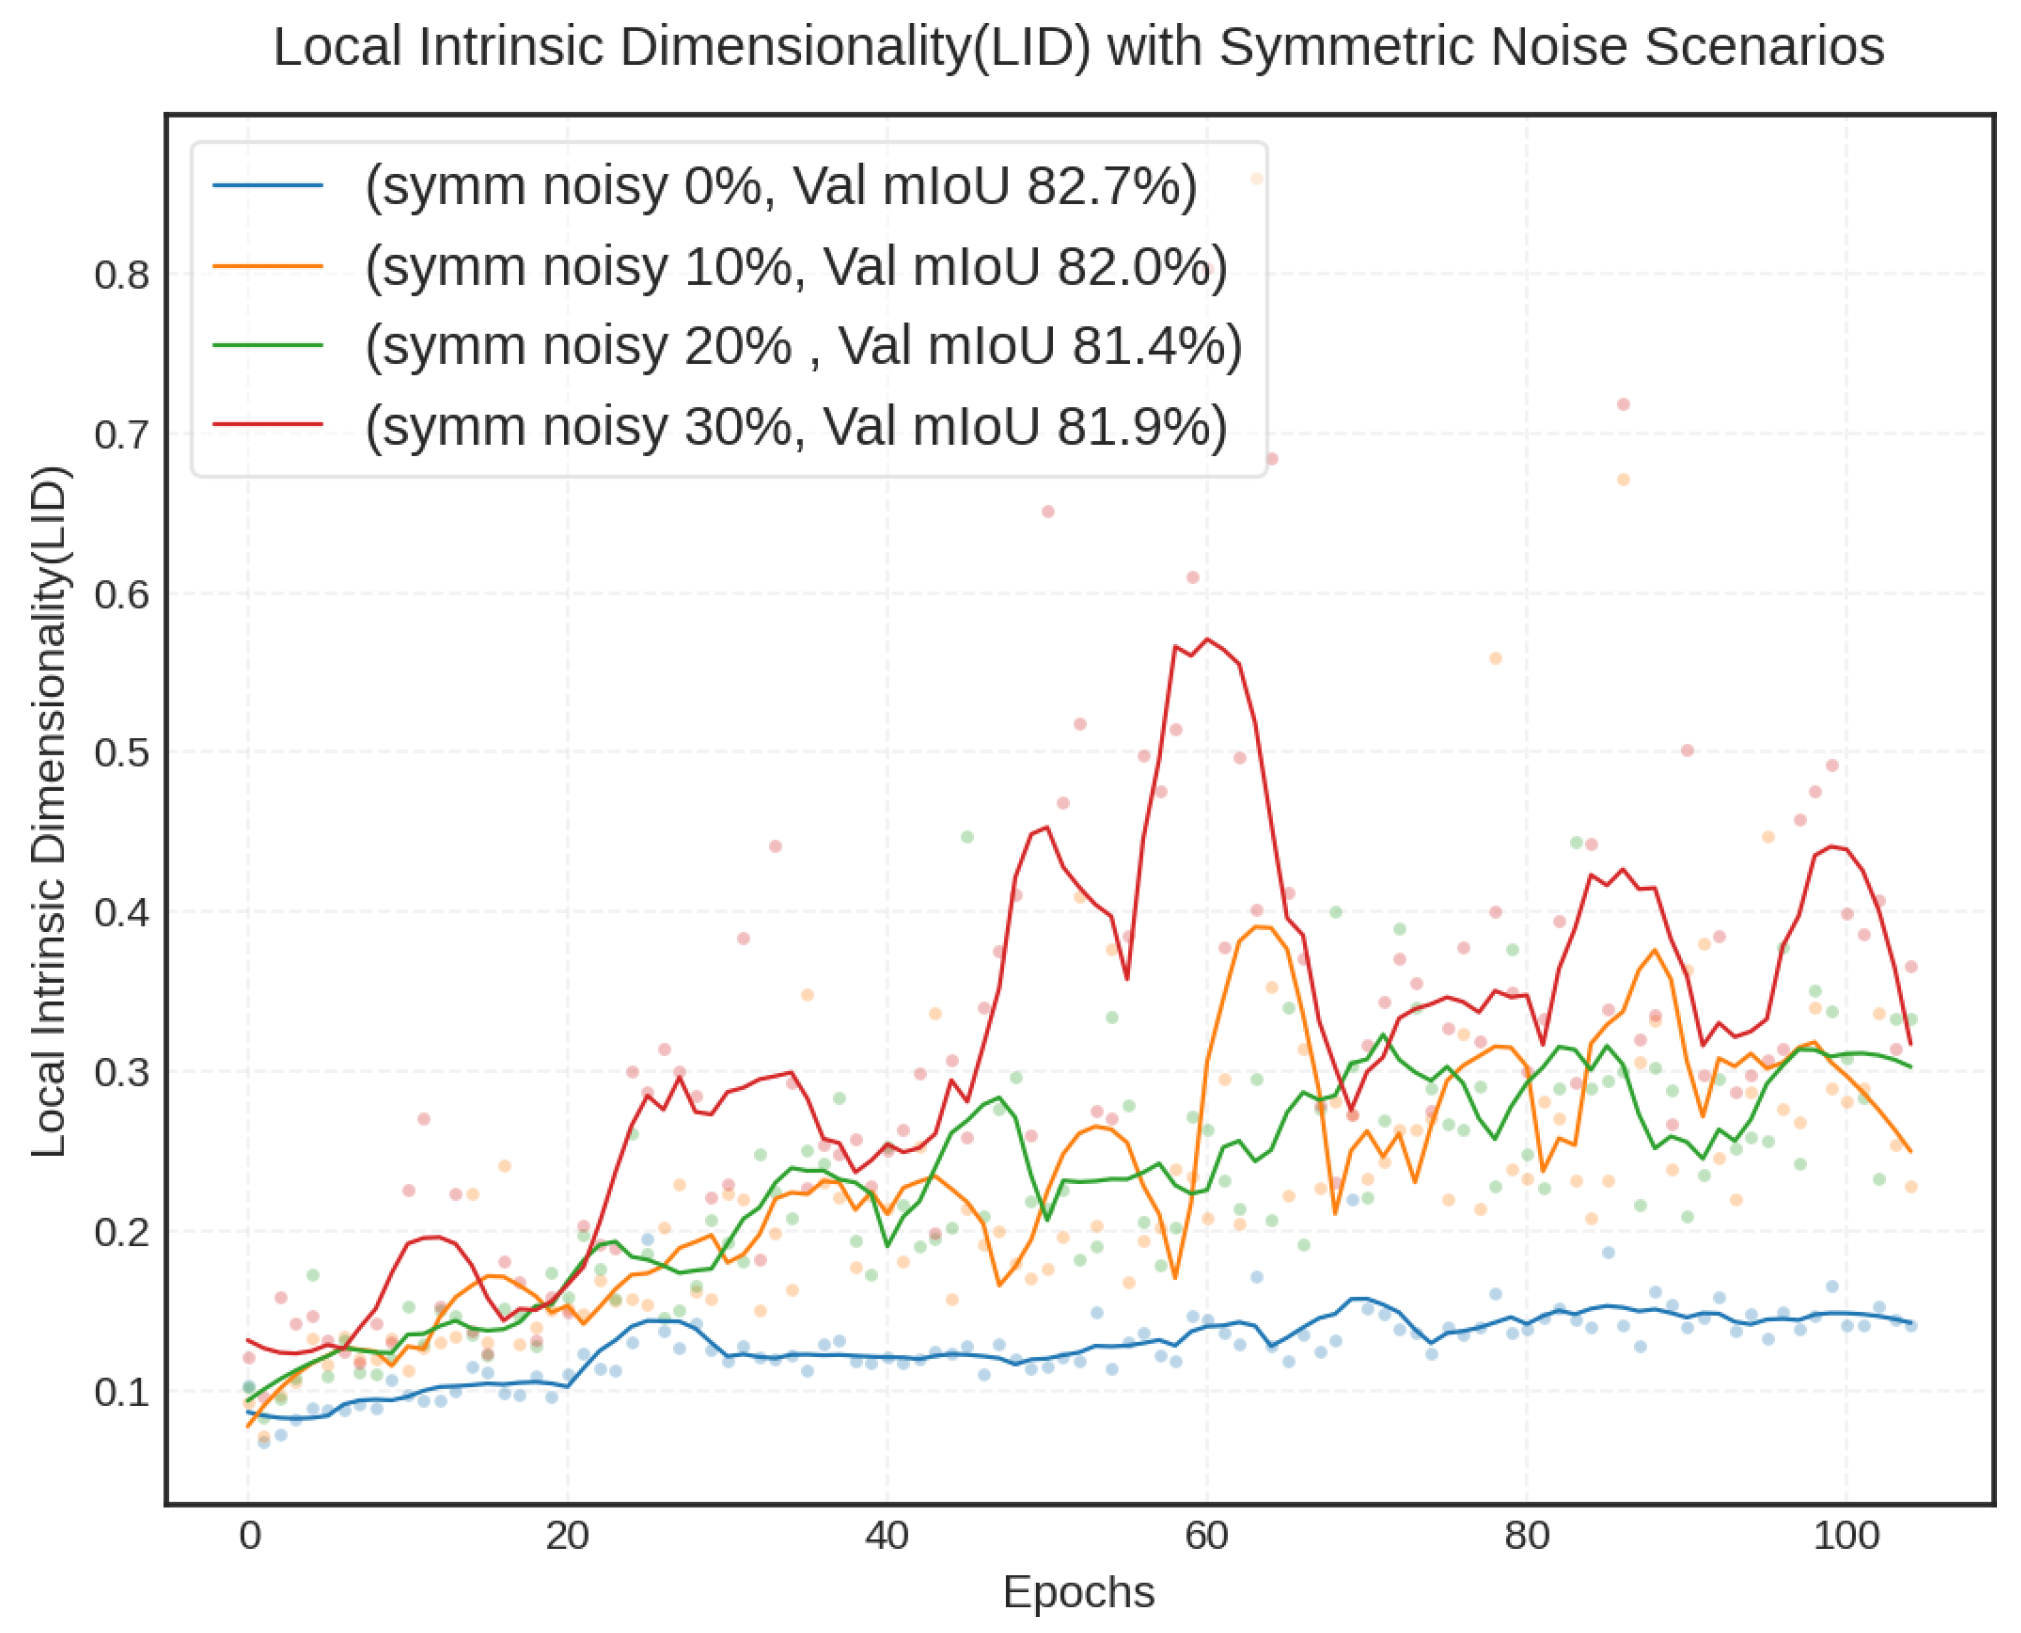Click the x-axis tick label 0
The width and height of the screenshot is (2021, 1633).
[249, 1534]
